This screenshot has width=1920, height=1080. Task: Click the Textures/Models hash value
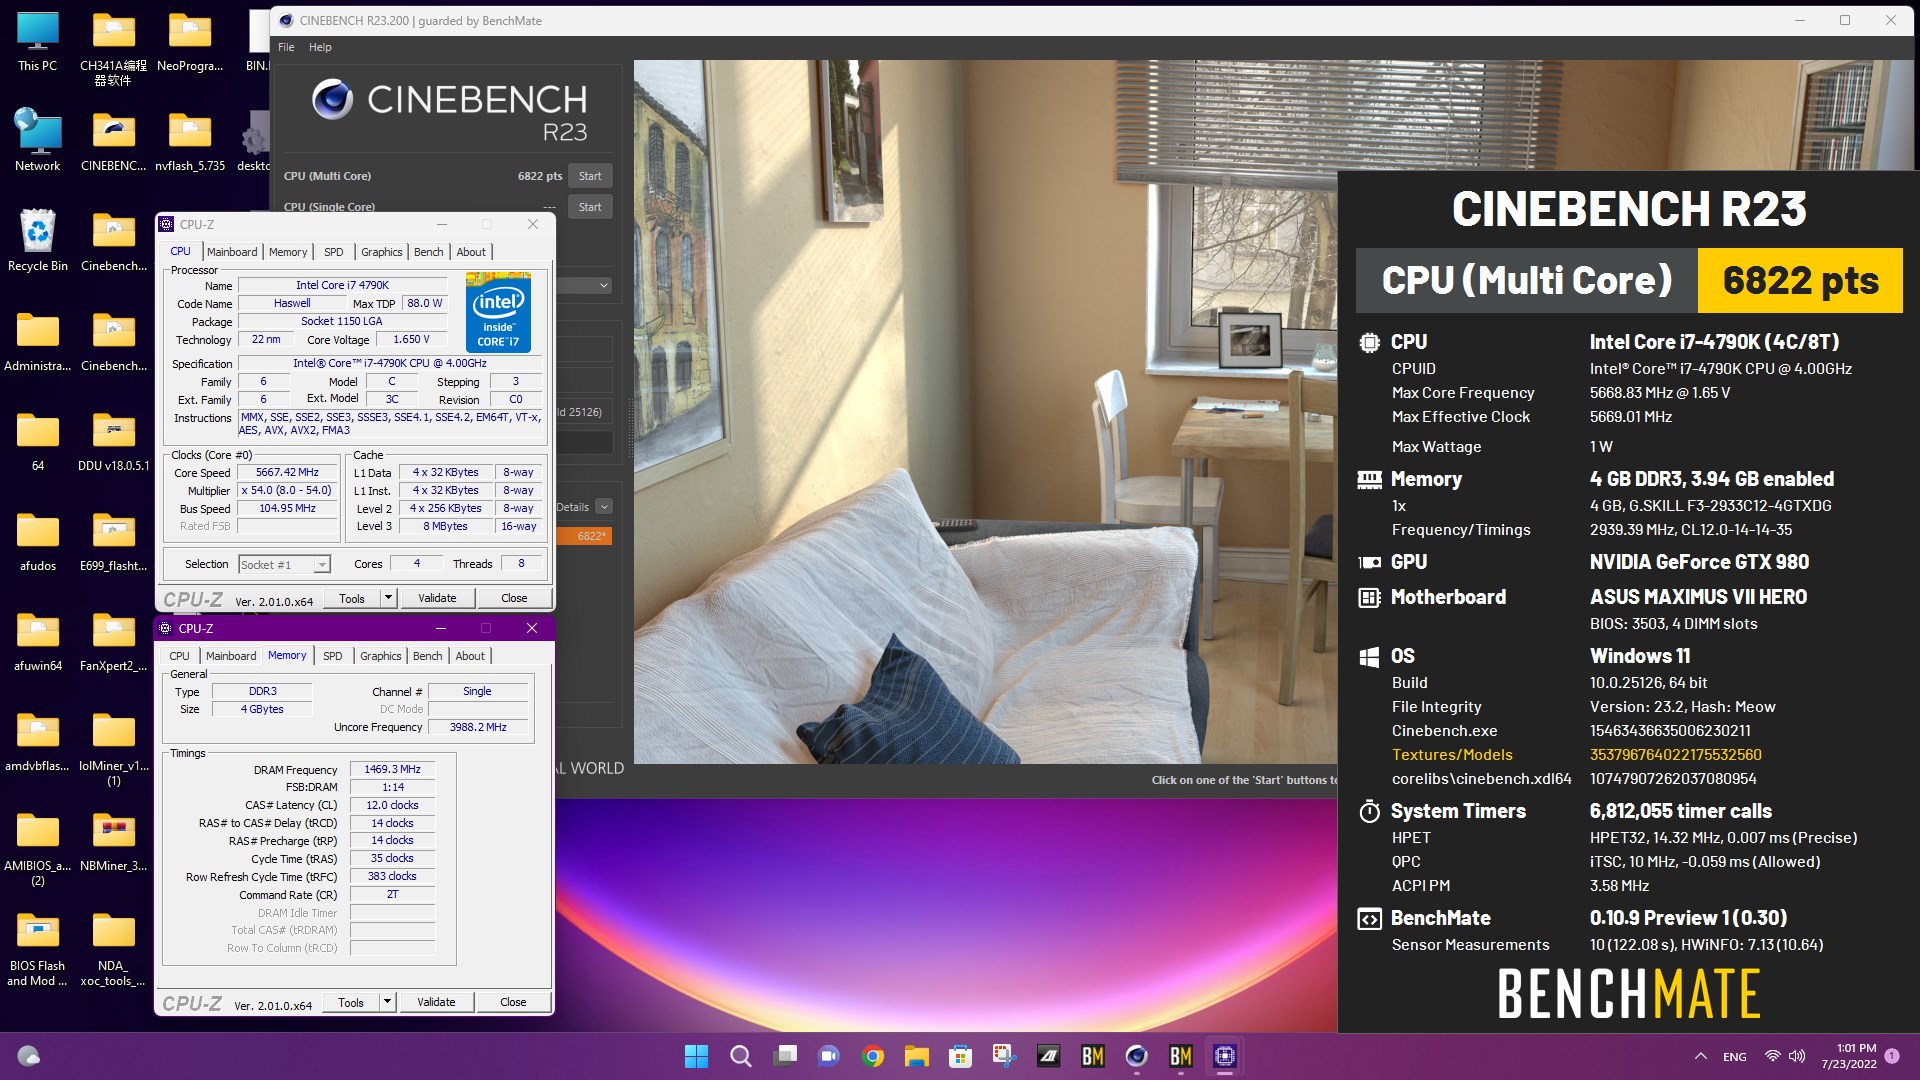[x=1676, y=755]
